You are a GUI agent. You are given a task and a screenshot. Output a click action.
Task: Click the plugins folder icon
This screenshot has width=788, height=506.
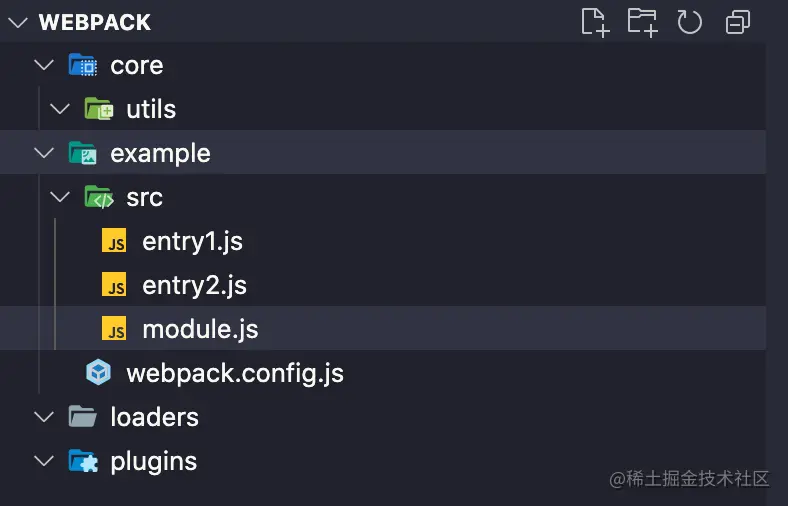pyautogui.click(x=82, y=461)
